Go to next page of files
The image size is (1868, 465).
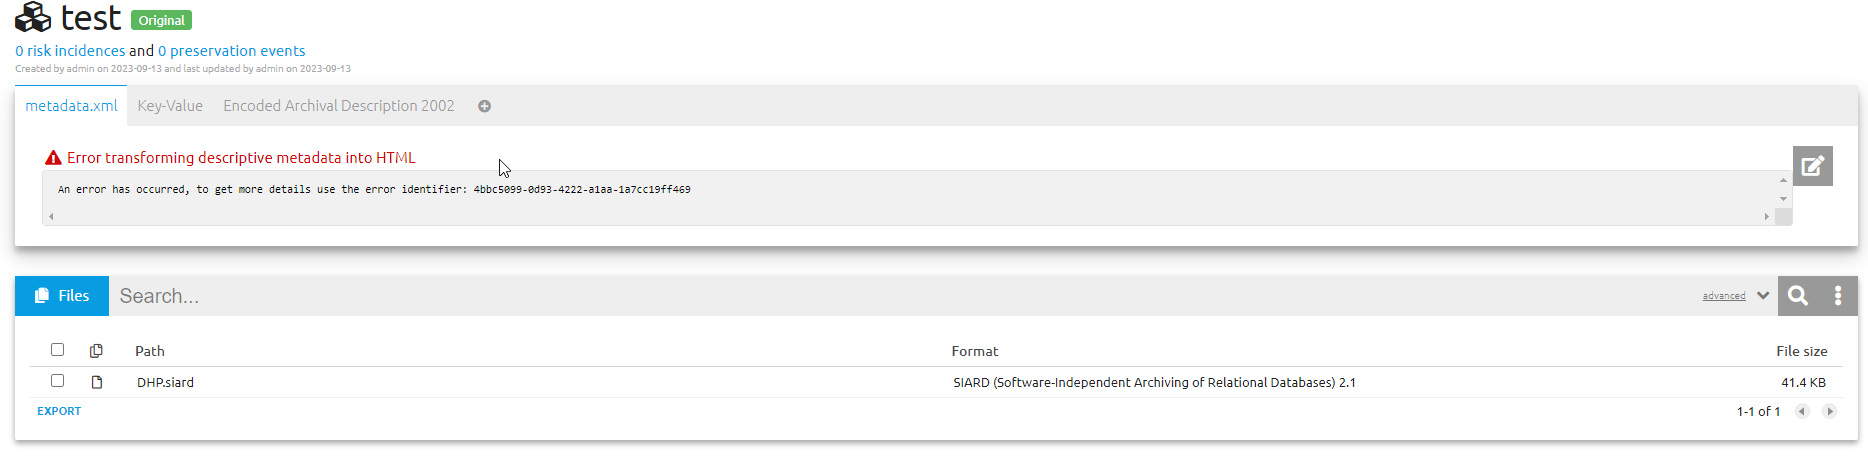[1829, 411]
